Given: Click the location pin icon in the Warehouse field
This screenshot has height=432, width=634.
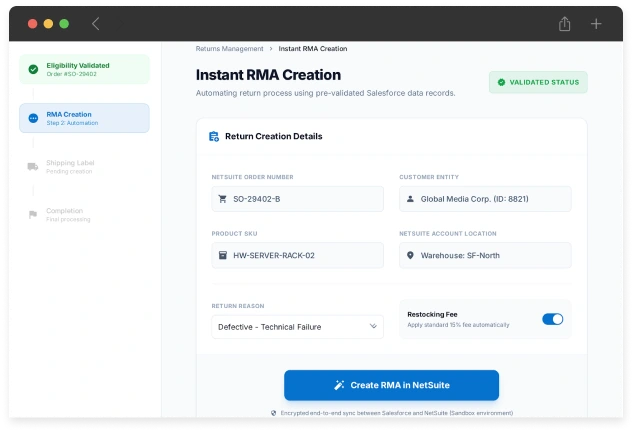Looking at the screenshot, I should (410, 255).
